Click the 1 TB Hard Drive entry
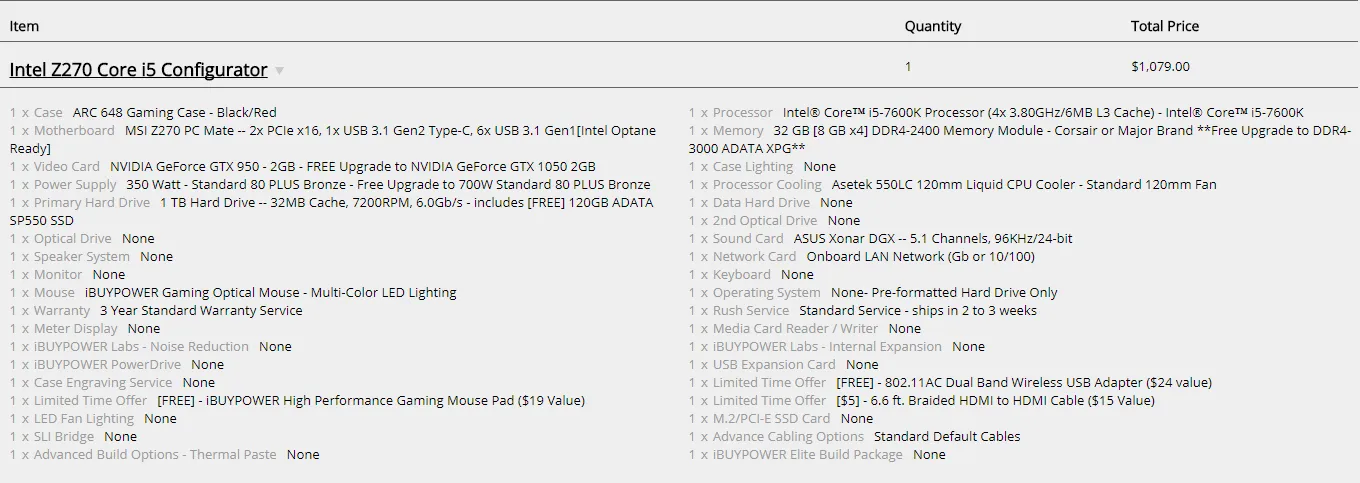The width and height of the screenshot is (1360, 483). click(x=406, y=203)
